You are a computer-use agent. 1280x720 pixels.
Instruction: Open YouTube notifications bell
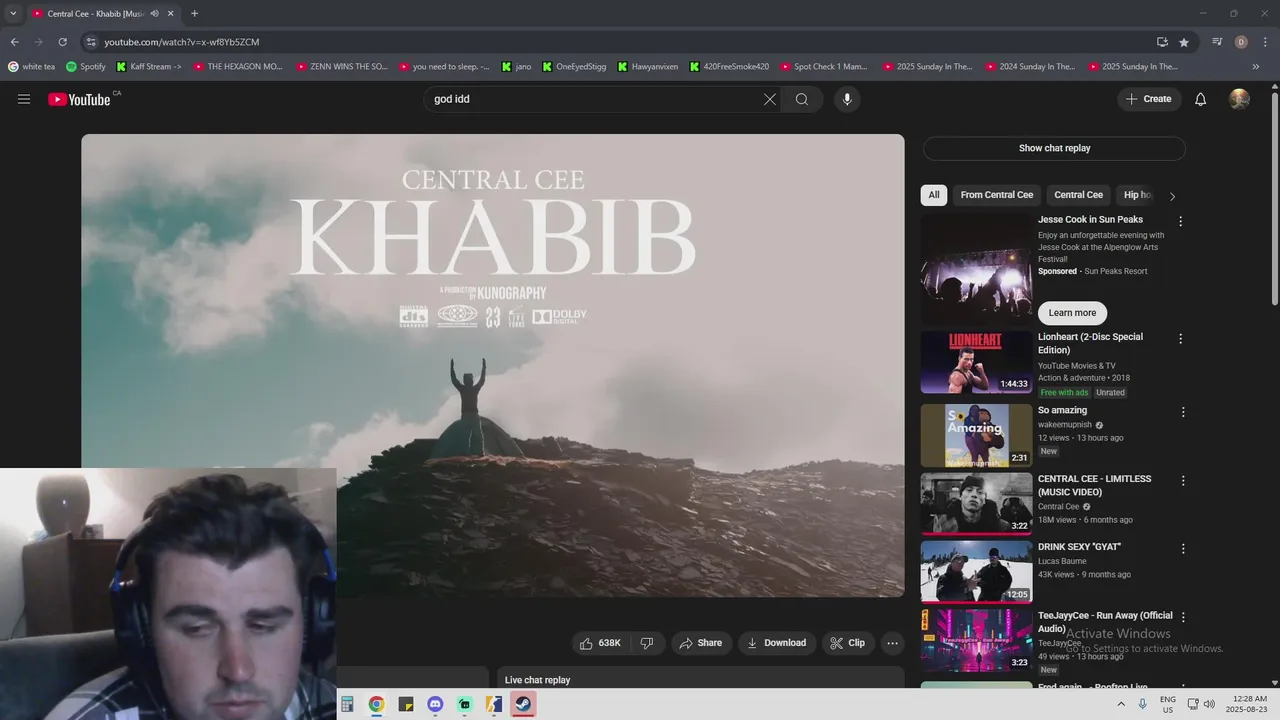1201,99
